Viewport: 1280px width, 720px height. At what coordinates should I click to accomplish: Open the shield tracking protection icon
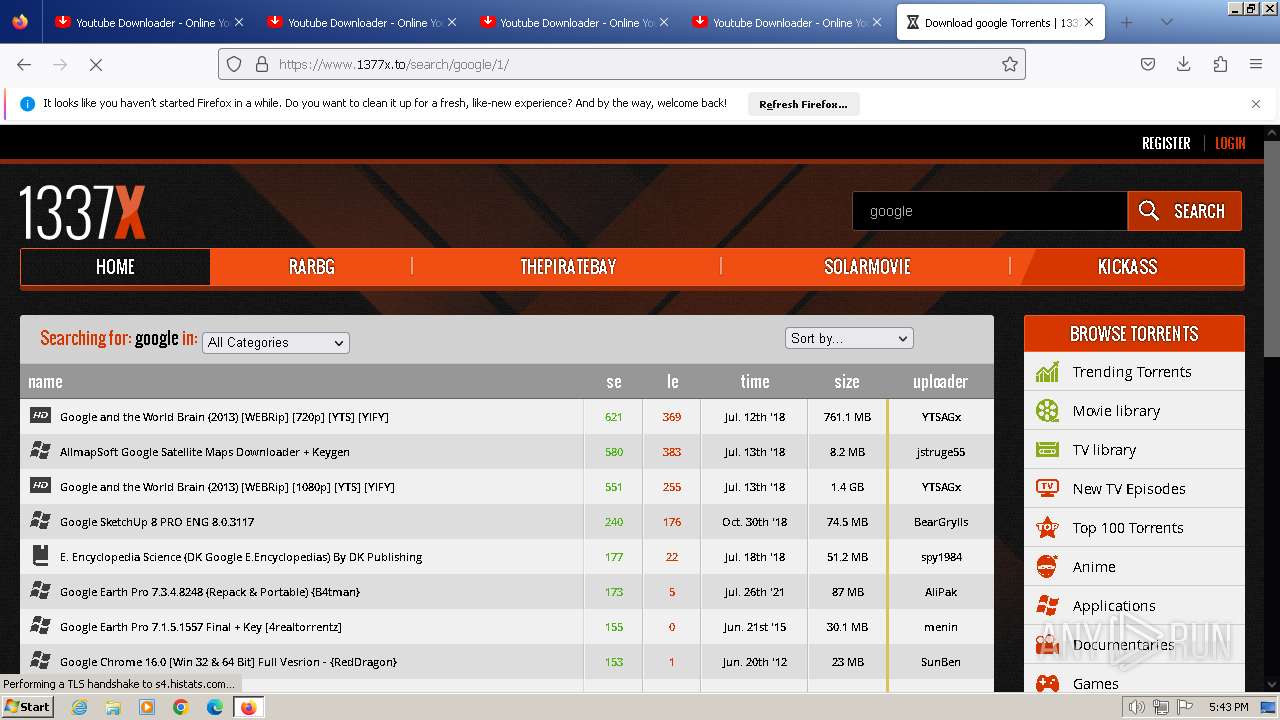234,64
